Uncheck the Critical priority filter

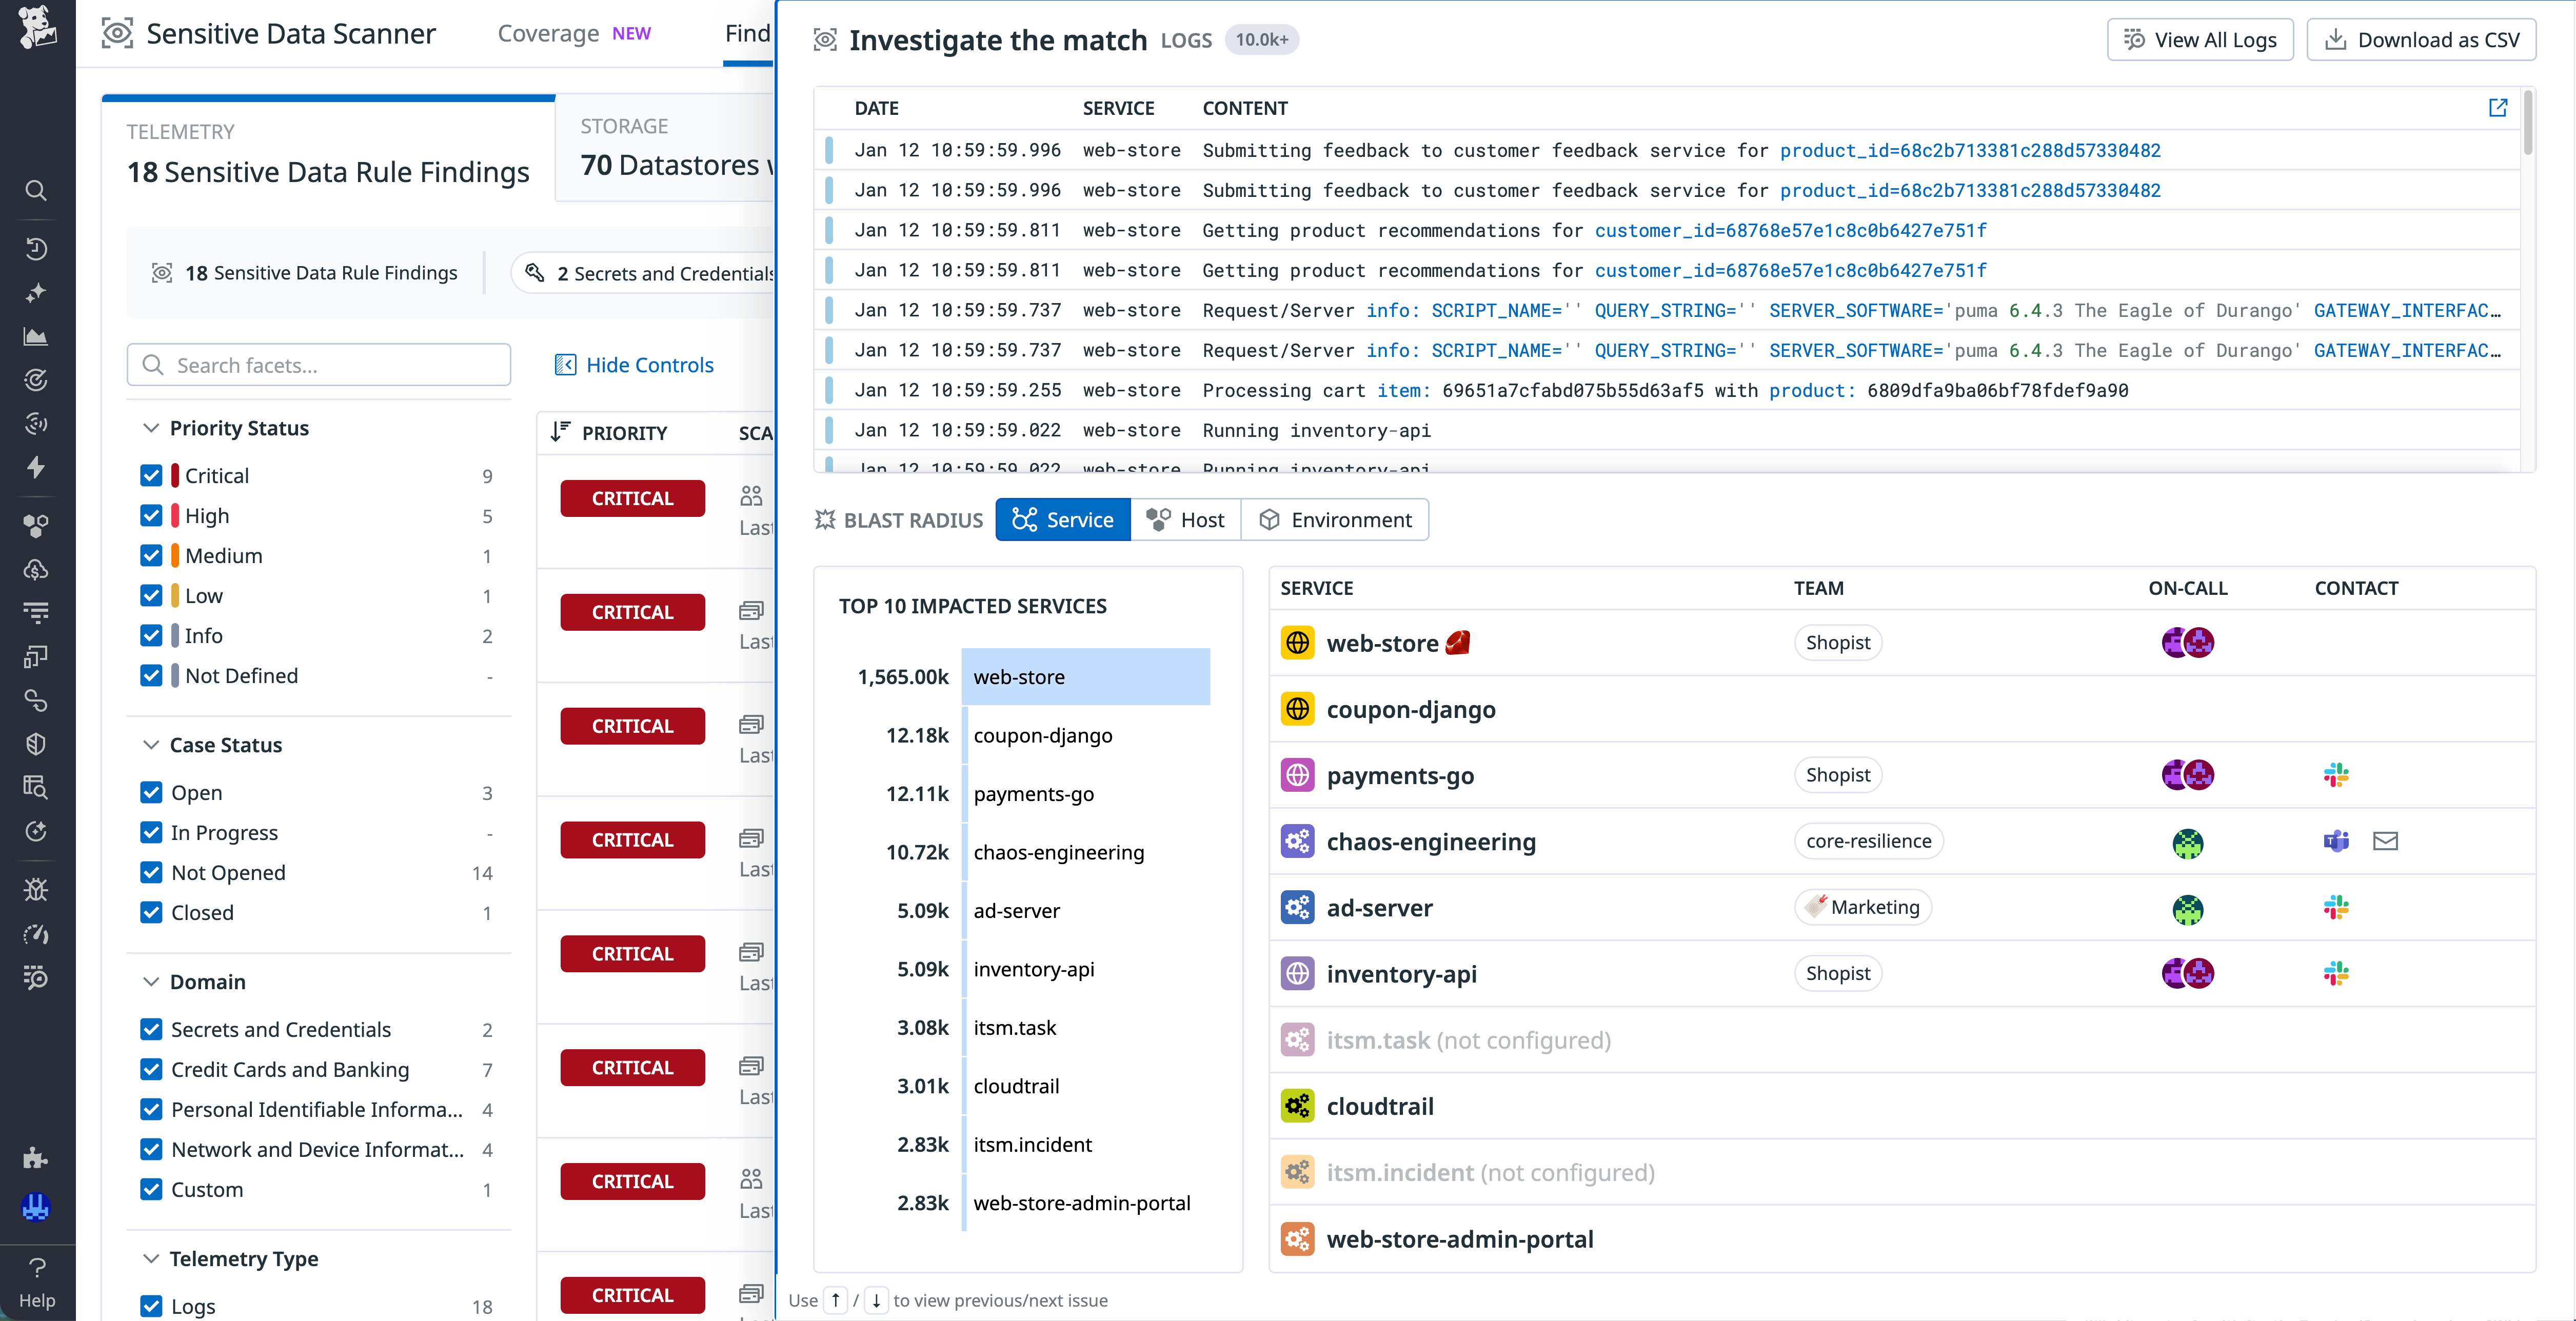[151, 475]
